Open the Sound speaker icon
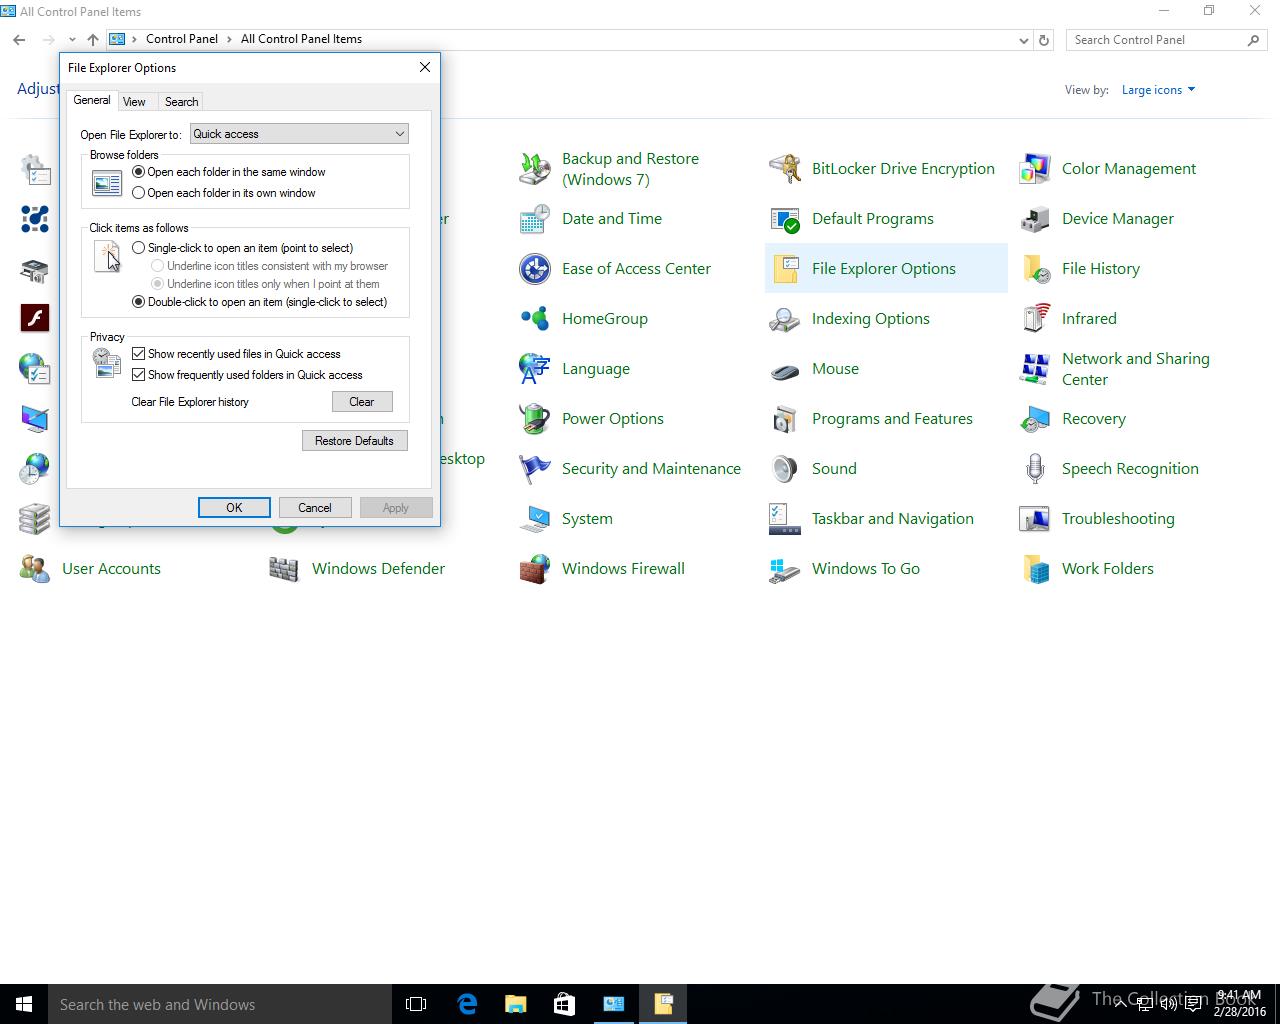The image size is (1280, 1024). [x=785, y=469]
